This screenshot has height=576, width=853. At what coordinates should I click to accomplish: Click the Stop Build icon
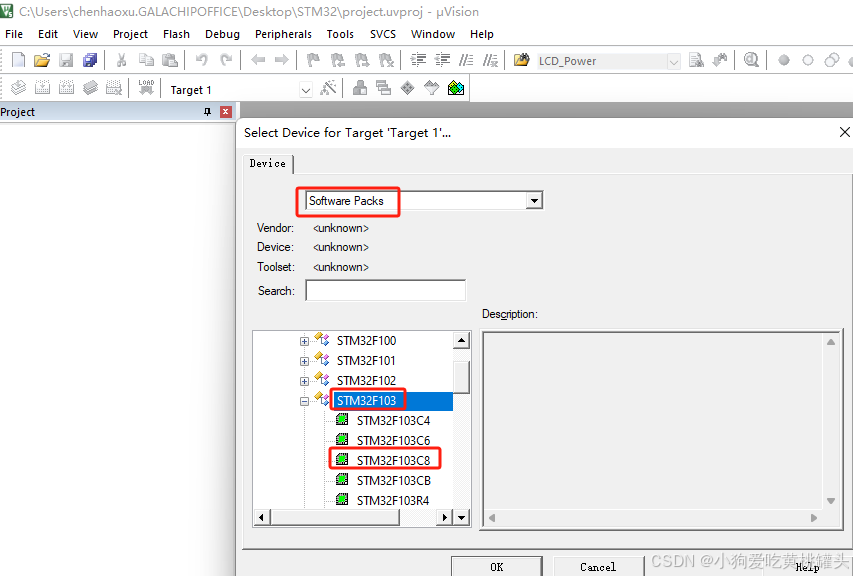(114, 88)
